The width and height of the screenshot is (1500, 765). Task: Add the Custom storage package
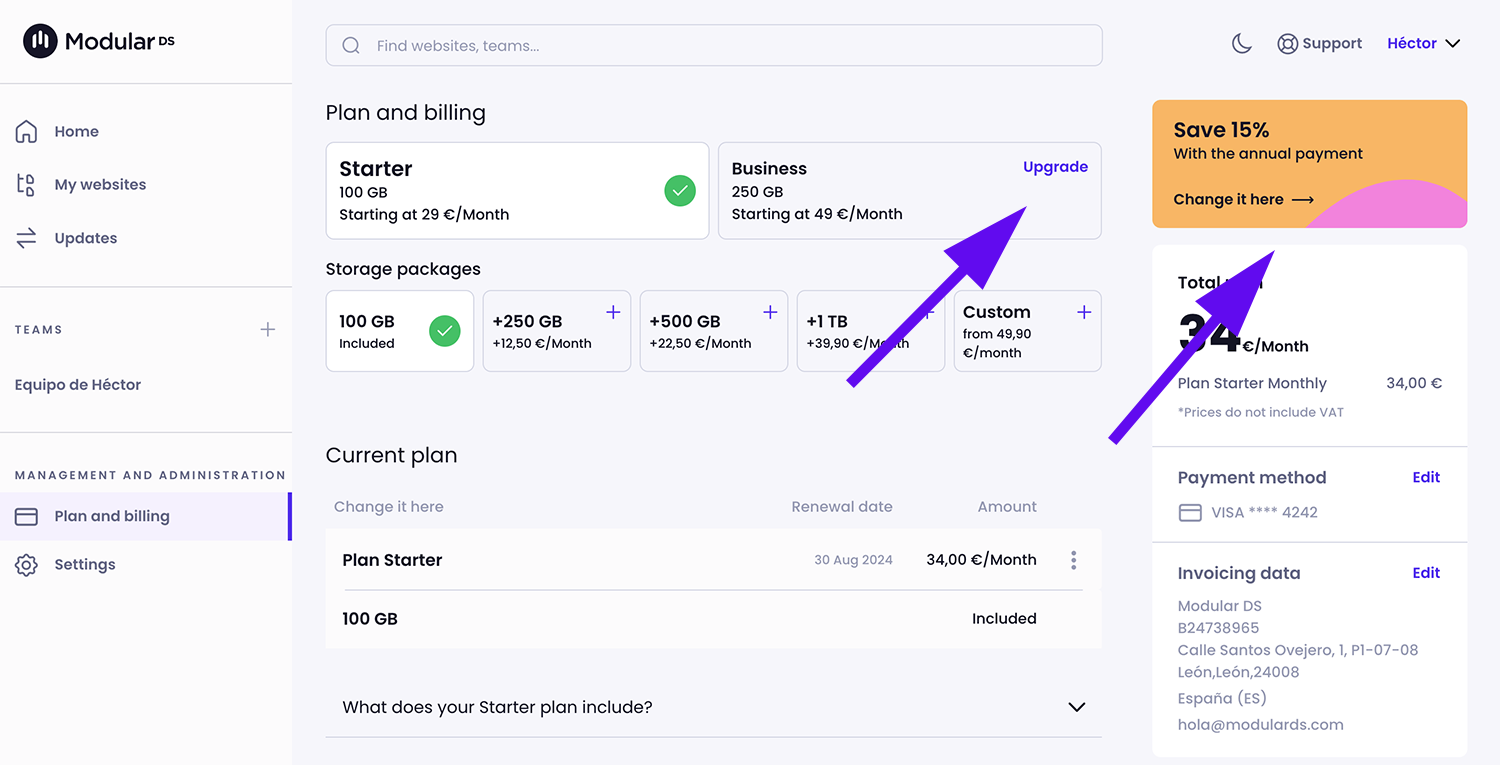click(1084, 312)
